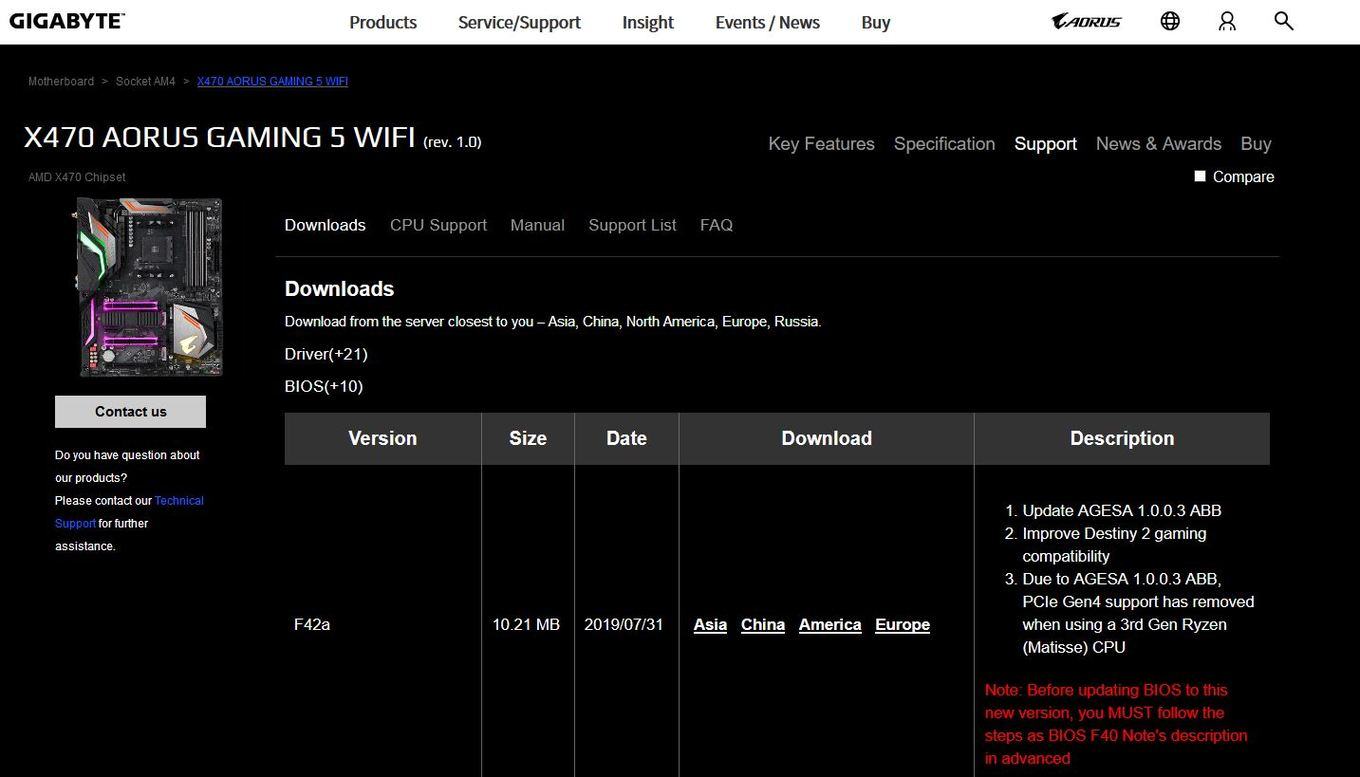Click the Size column header
The image size is (1360, 777).
pos(528,439)
